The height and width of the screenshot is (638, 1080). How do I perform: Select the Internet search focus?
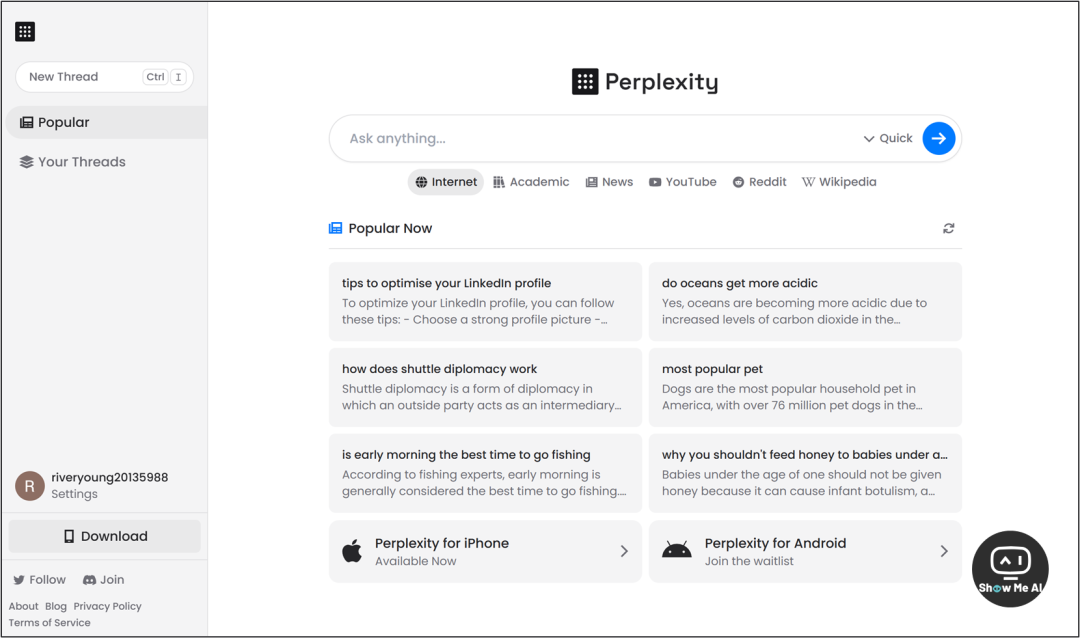pyautogui.click(x=446, y=182)
